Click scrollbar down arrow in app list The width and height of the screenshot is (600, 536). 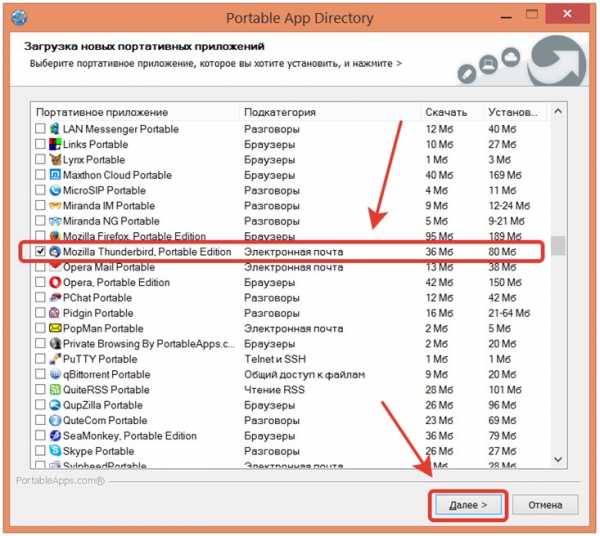(558, 459)
